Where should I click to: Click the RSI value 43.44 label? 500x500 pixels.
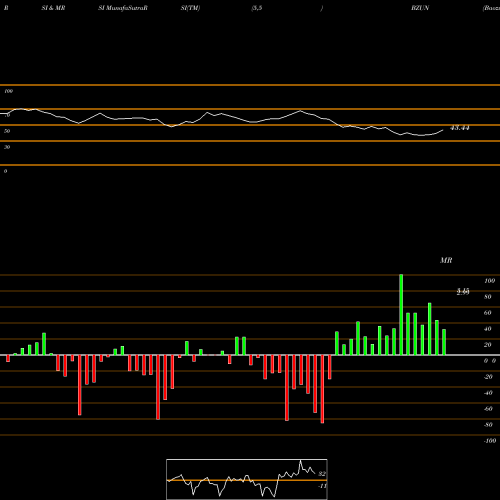click(460, 128)
